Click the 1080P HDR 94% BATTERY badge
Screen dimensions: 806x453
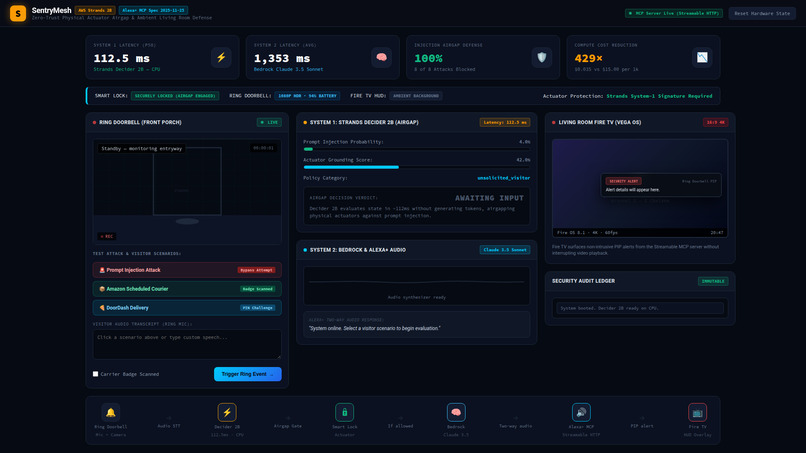click(x=307, y=96)
